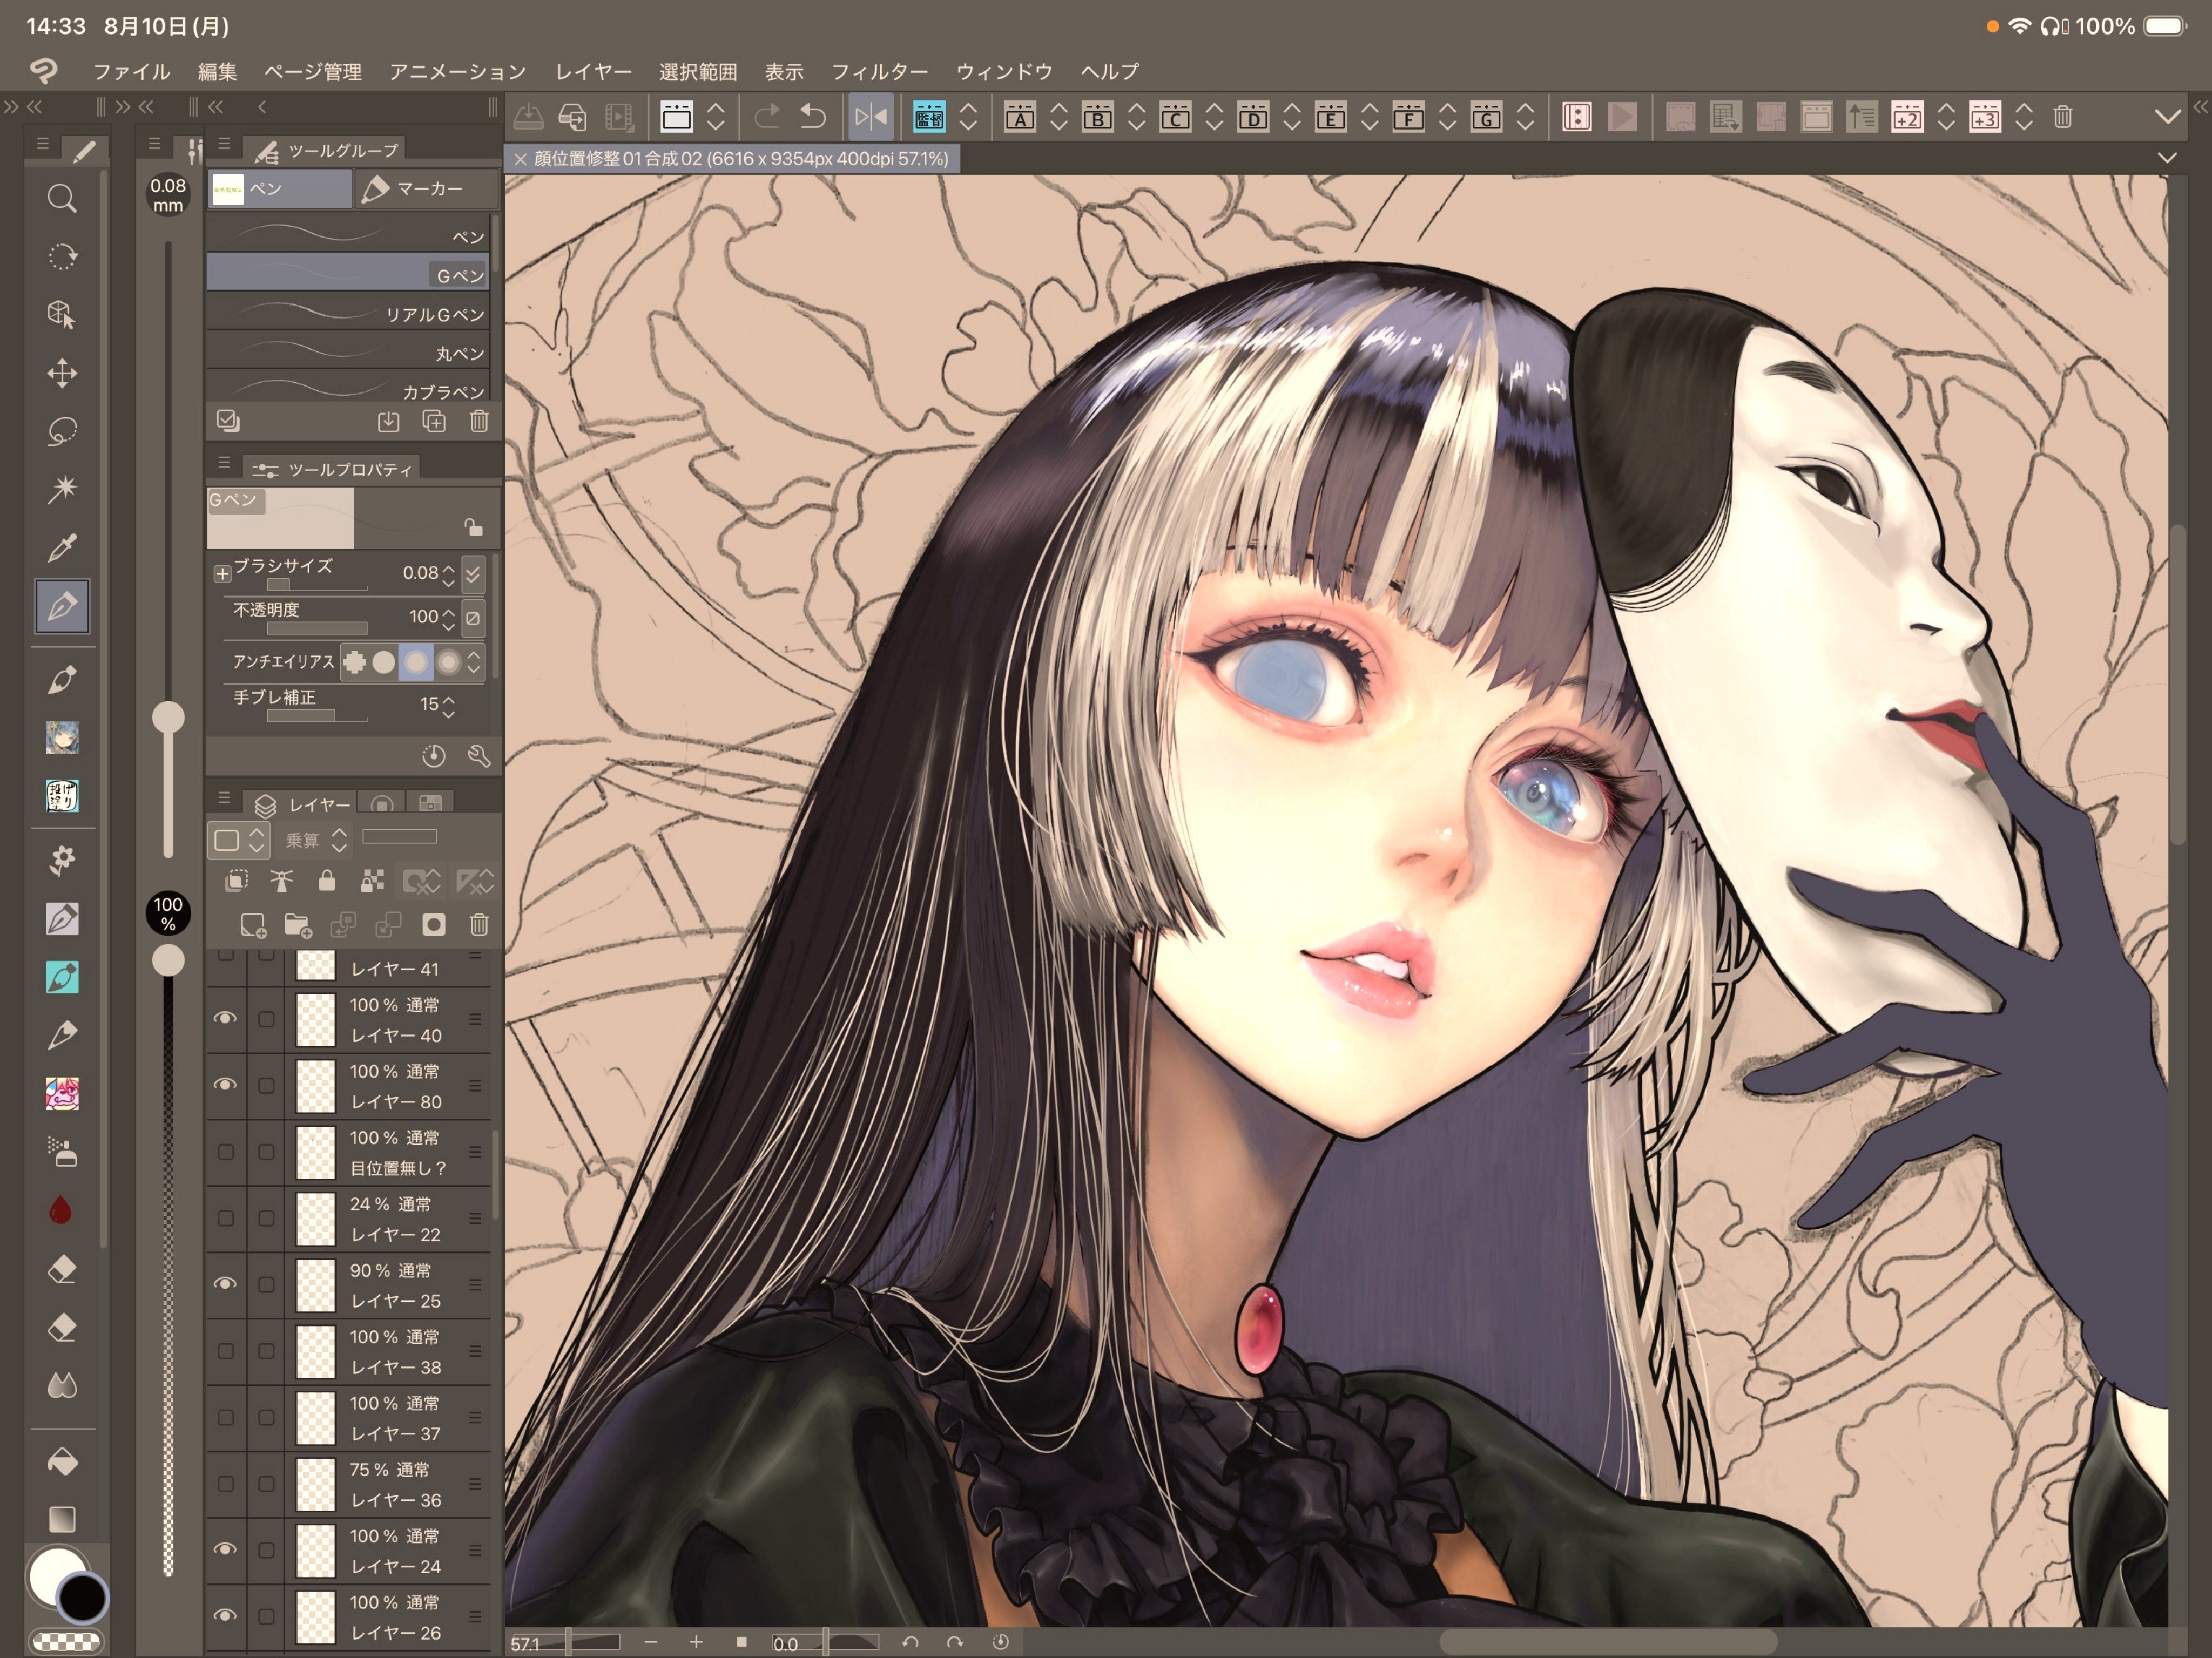Select the Auto select magic wand tool
2212x1658 pixels.
click(x=62, y=489)
